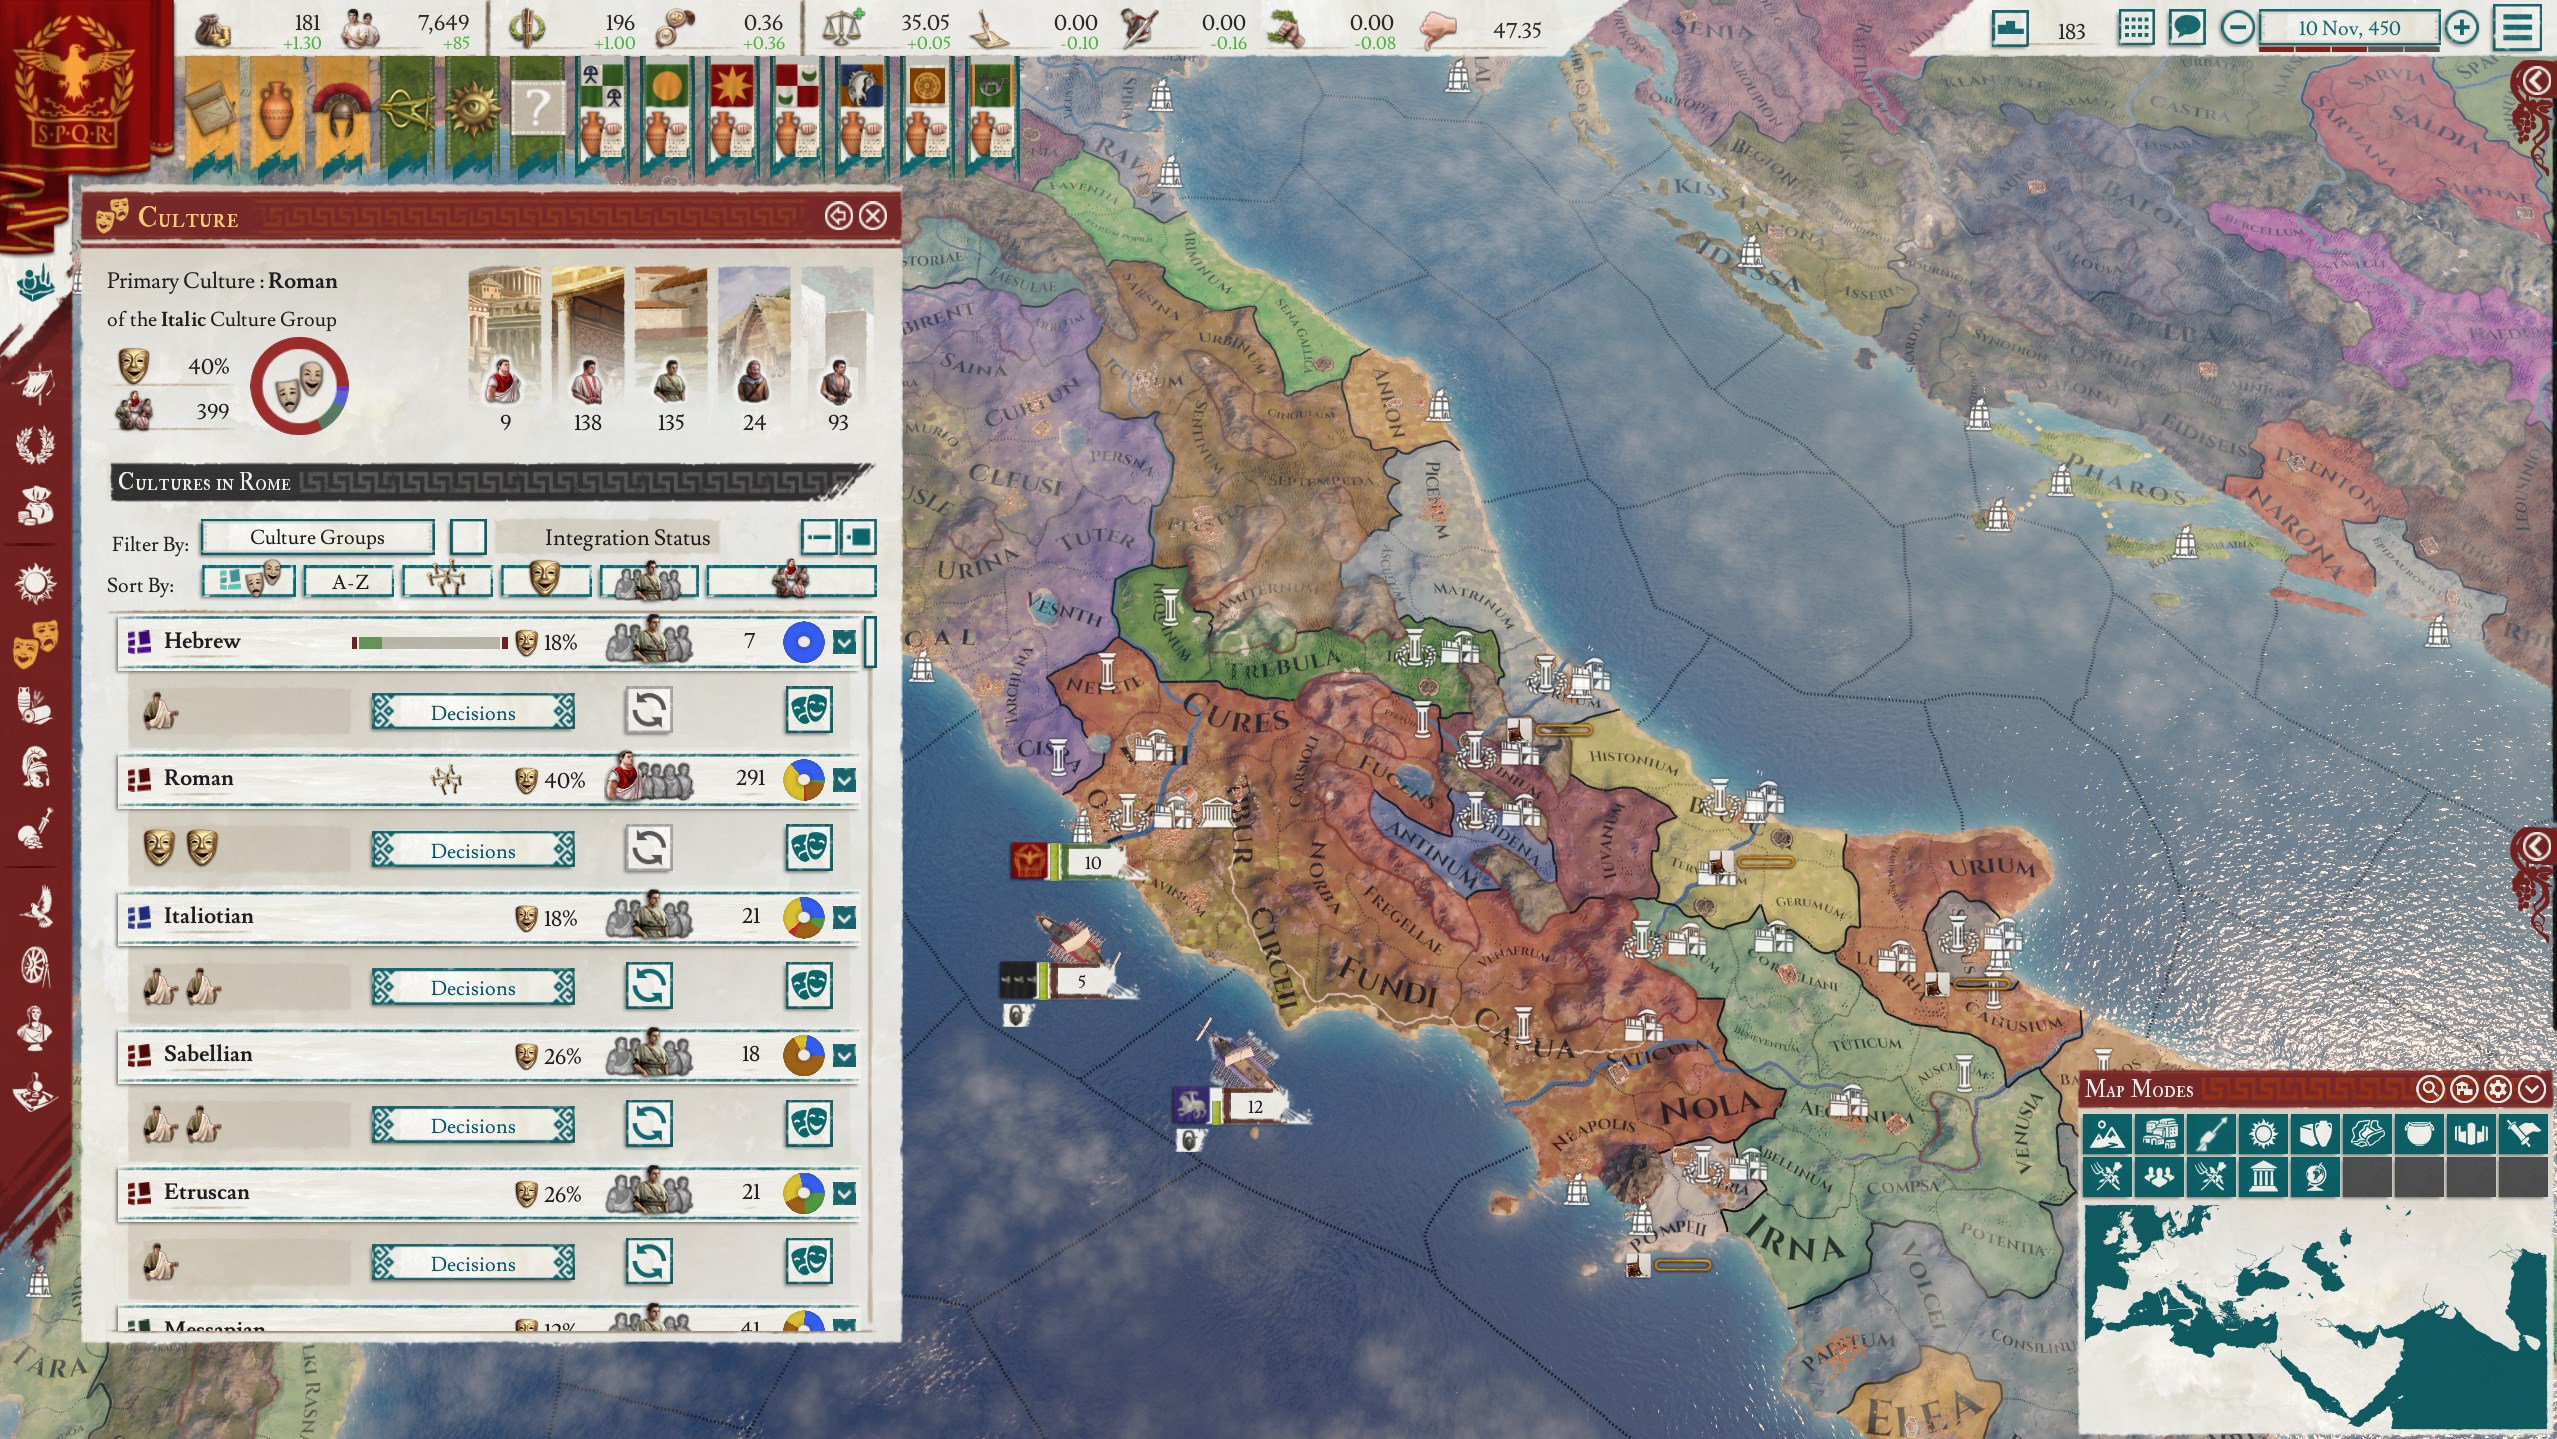Open the Culture masks sidebar icon
Screen dimensions: 2557x1439
point(34,643)
